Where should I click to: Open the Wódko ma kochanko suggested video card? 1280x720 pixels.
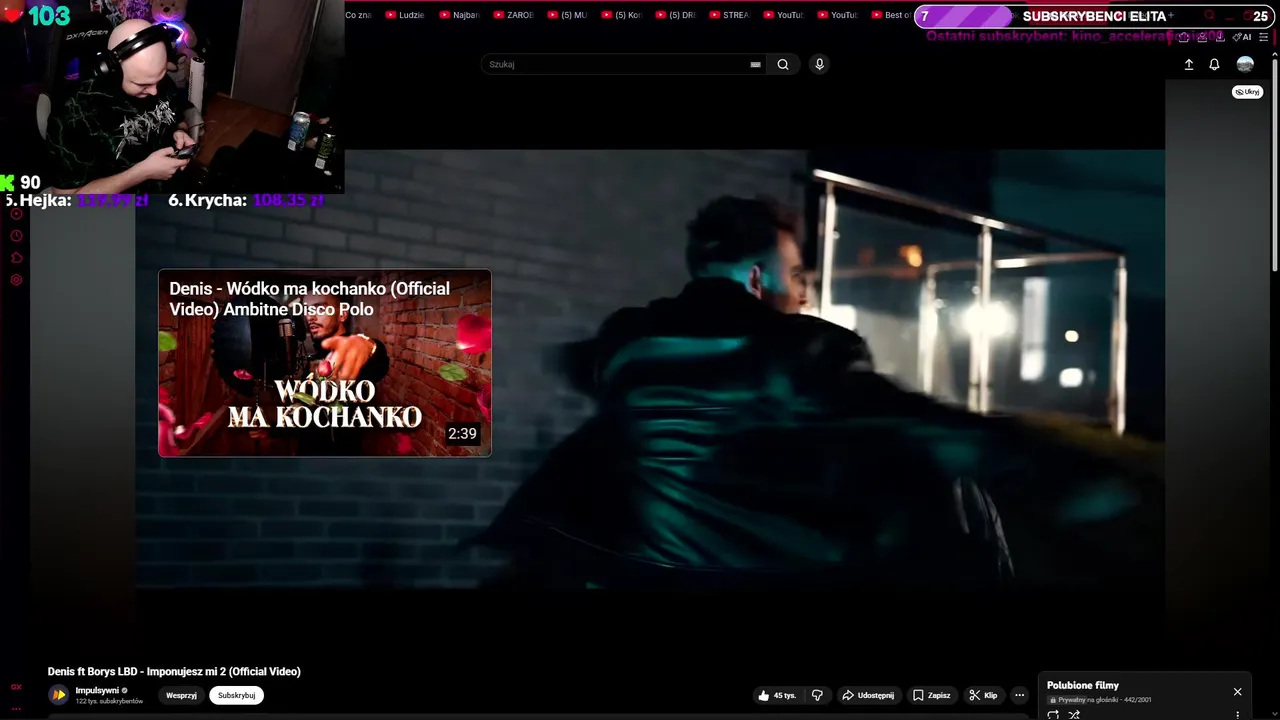click(325, 363)
